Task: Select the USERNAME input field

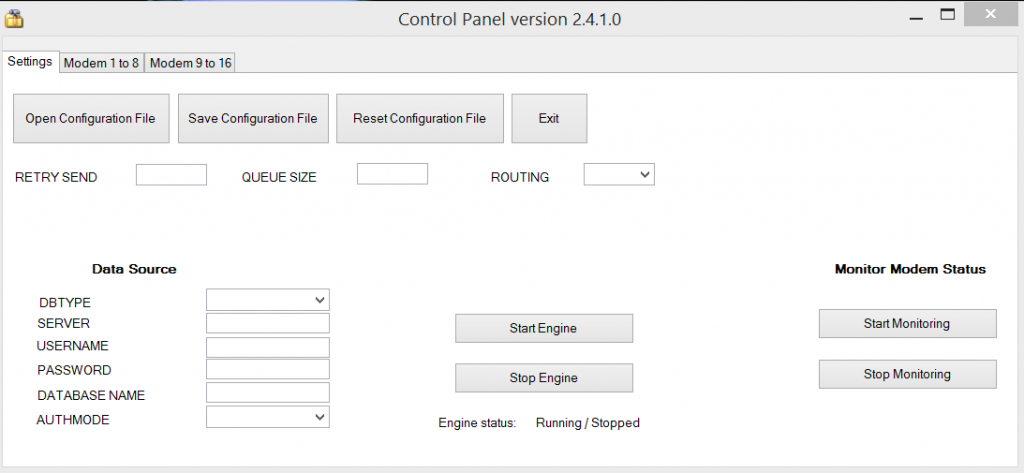Action: point(267,347)
